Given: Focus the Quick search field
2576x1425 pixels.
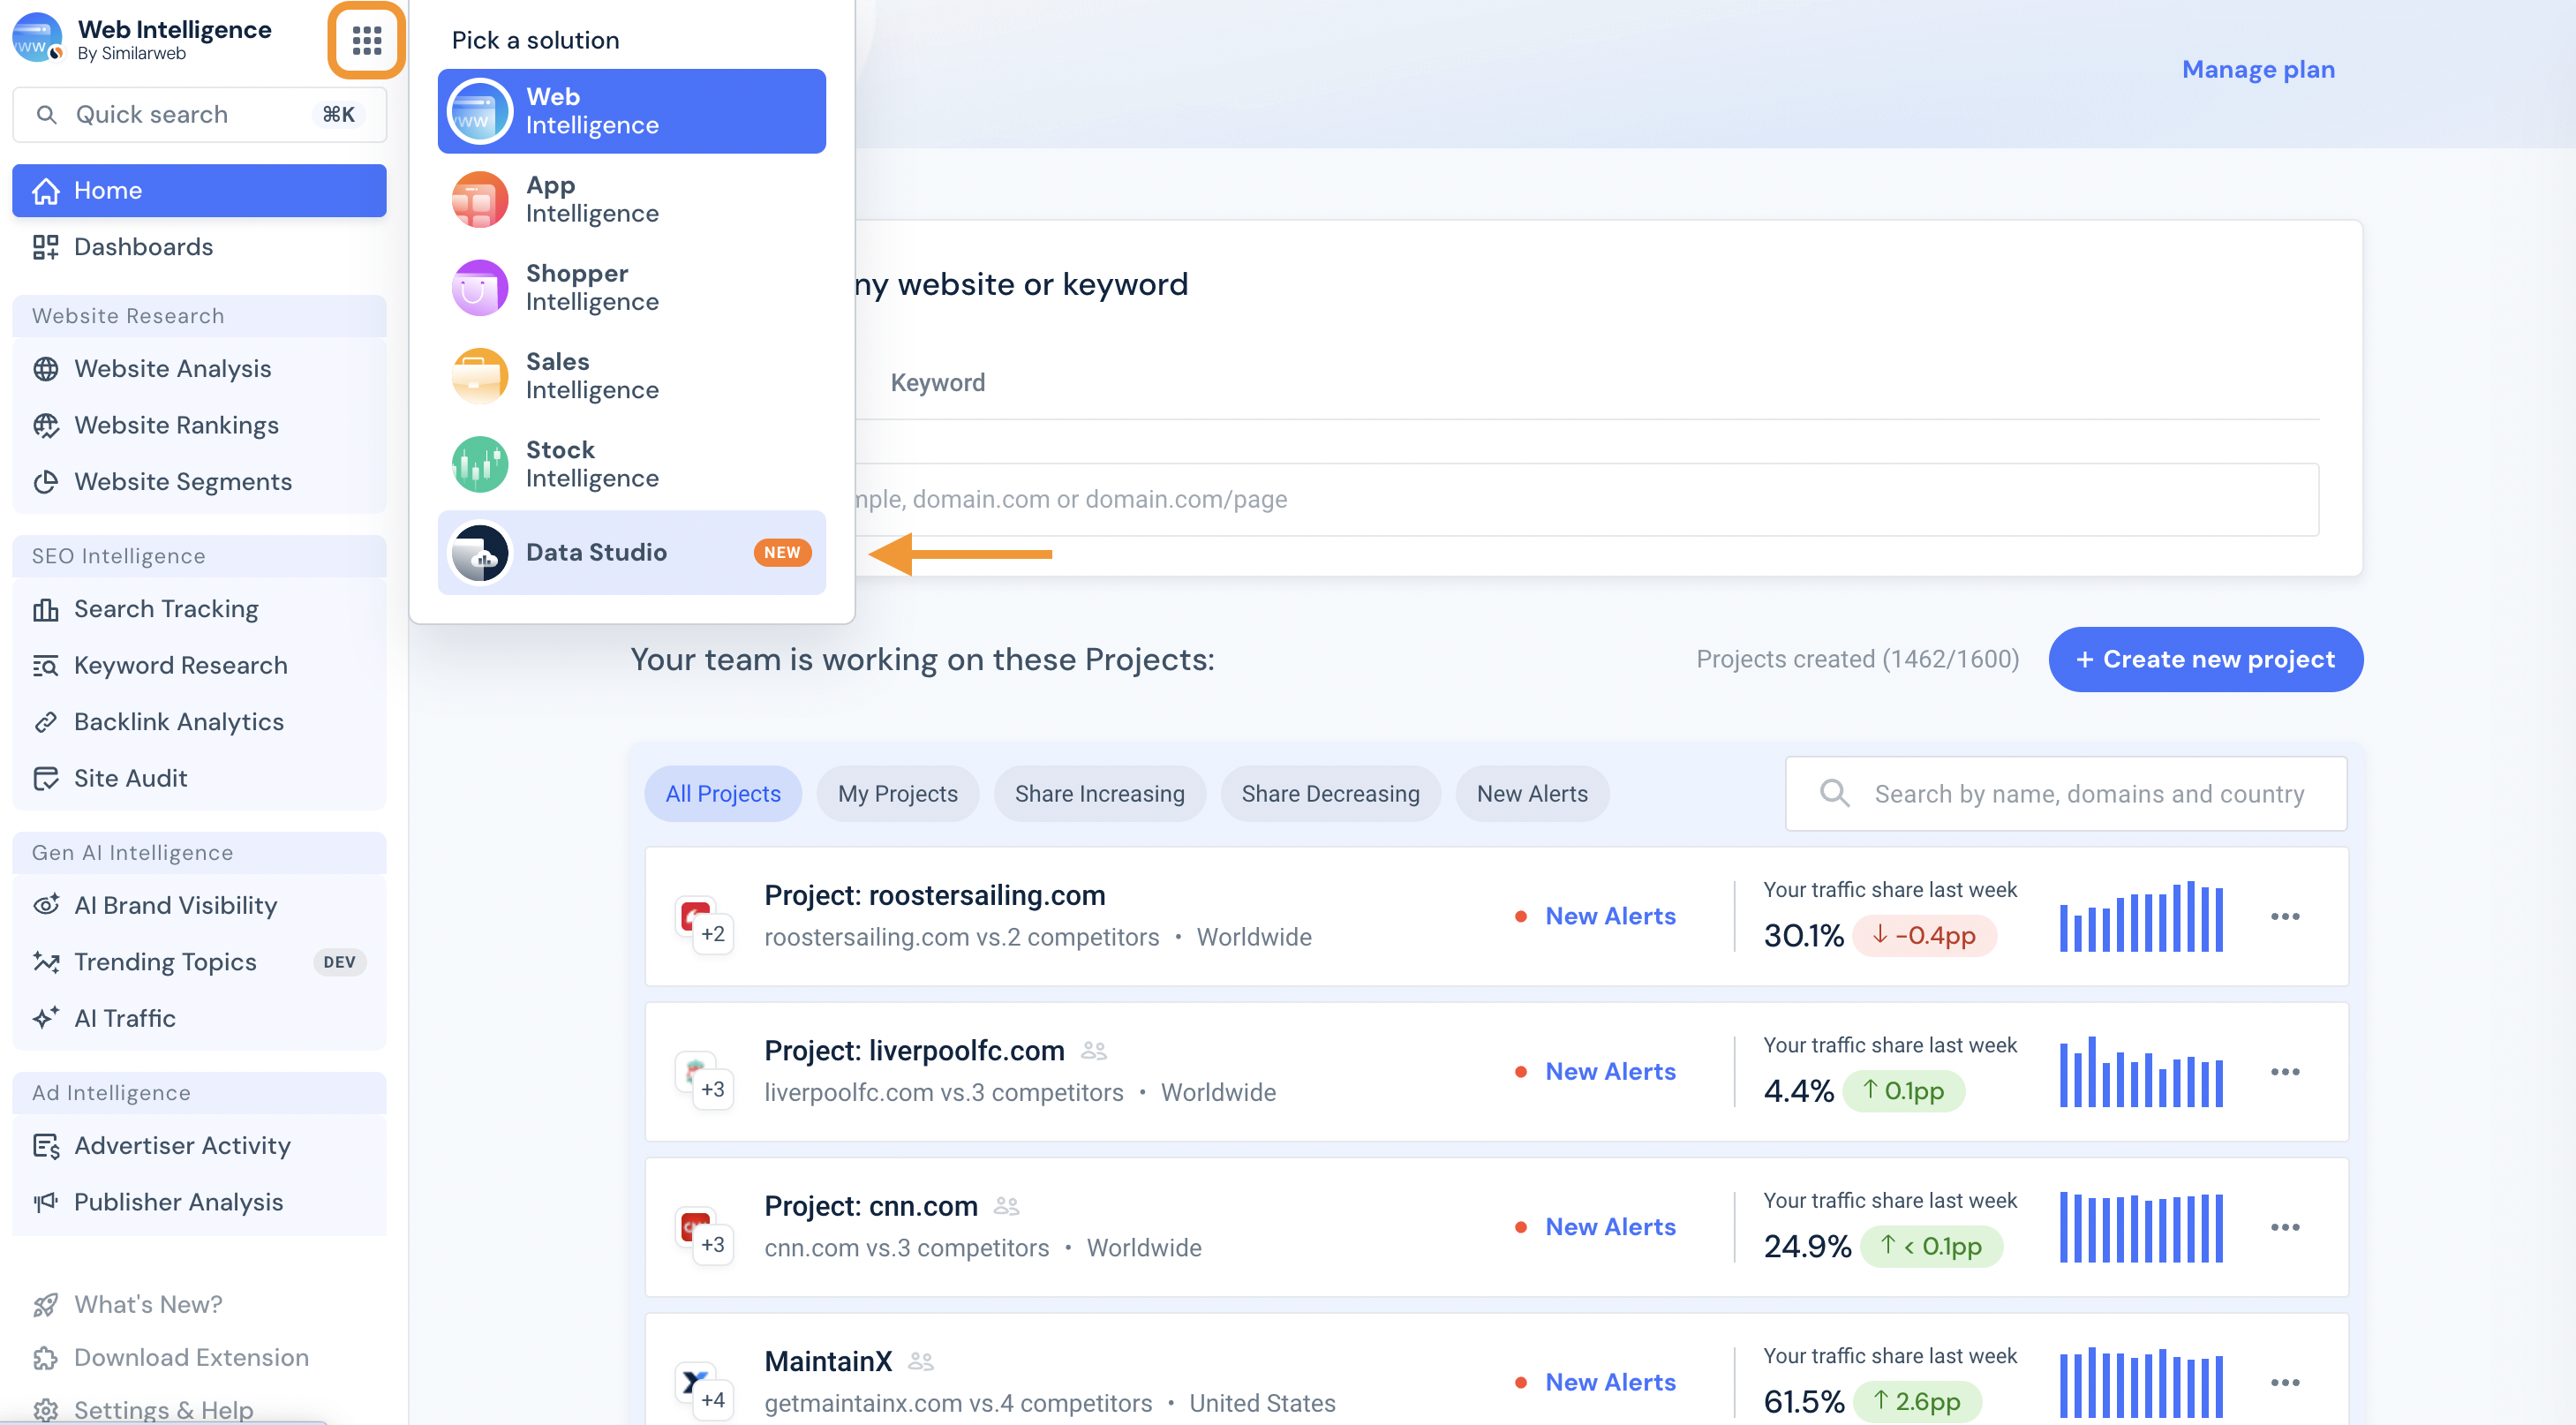Looking at the screenshot, I should pos(199,115).
